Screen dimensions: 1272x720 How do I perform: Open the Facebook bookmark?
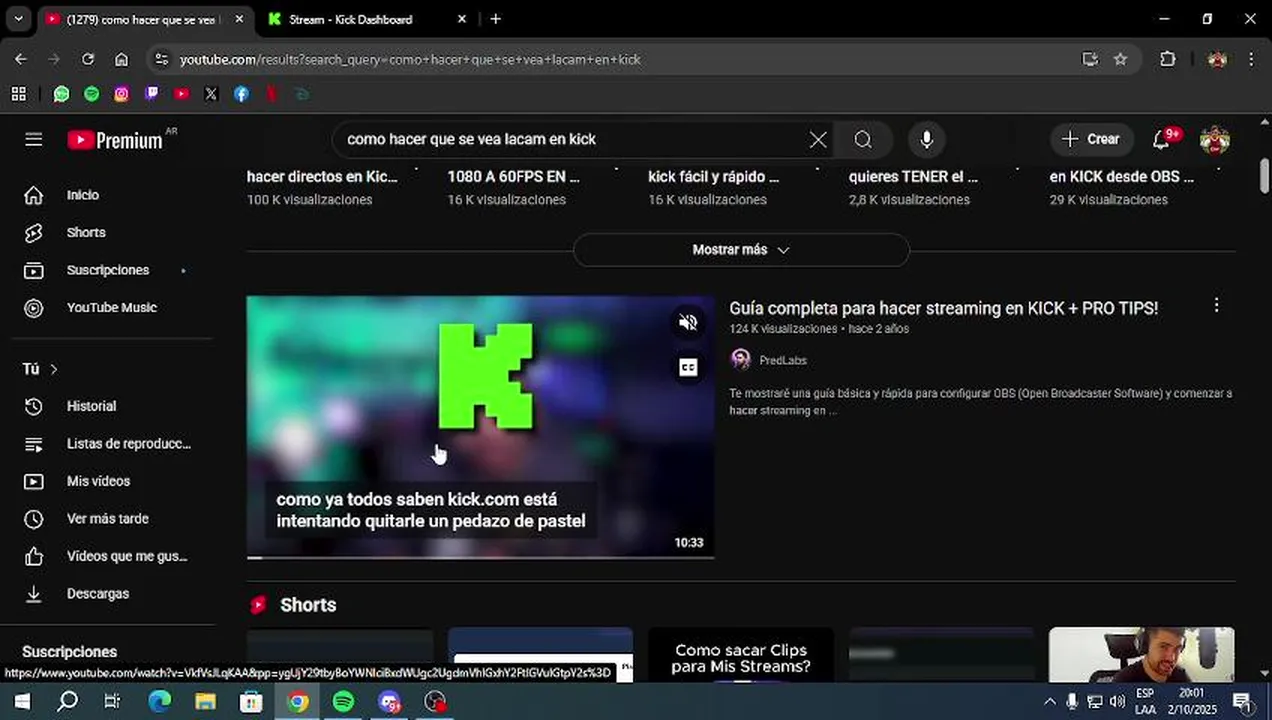click(241, 94)
